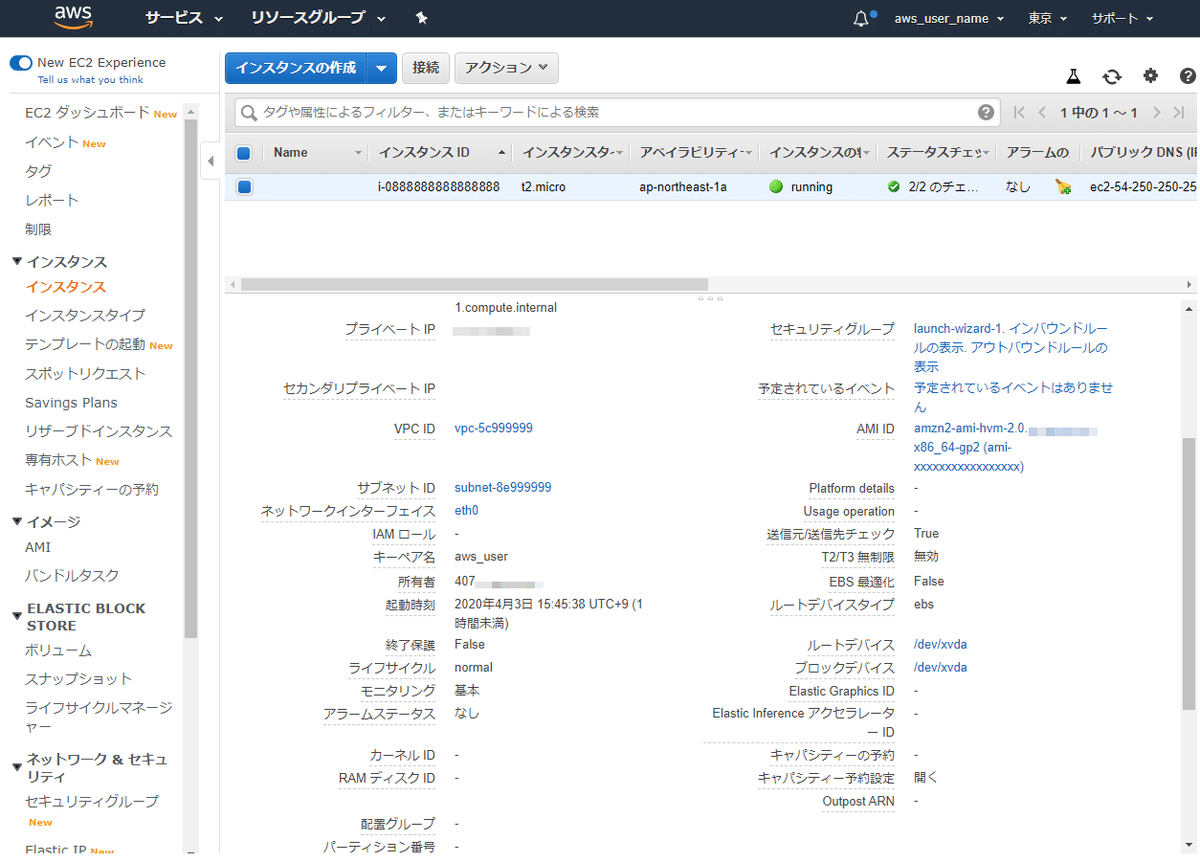The height and width of the screenshot is (858, 1200).
Task: Open EC2 ダッシュボード in the sidebar
Action: (x=87, y=113)
